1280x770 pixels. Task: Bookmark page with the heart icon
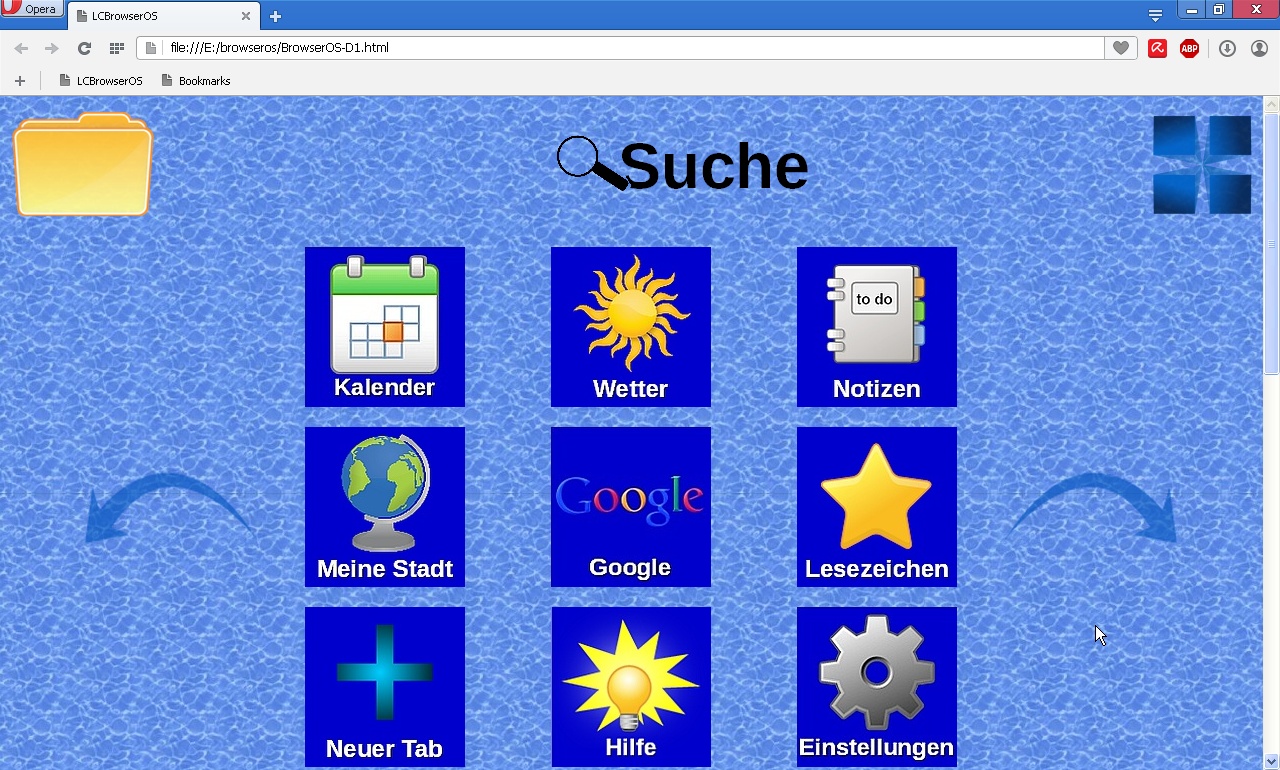[x=1121, y=48]
